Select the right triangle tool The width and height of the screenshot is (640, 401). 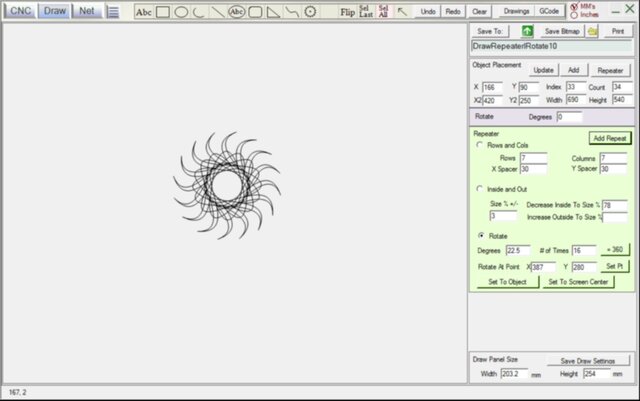point(273,12)
